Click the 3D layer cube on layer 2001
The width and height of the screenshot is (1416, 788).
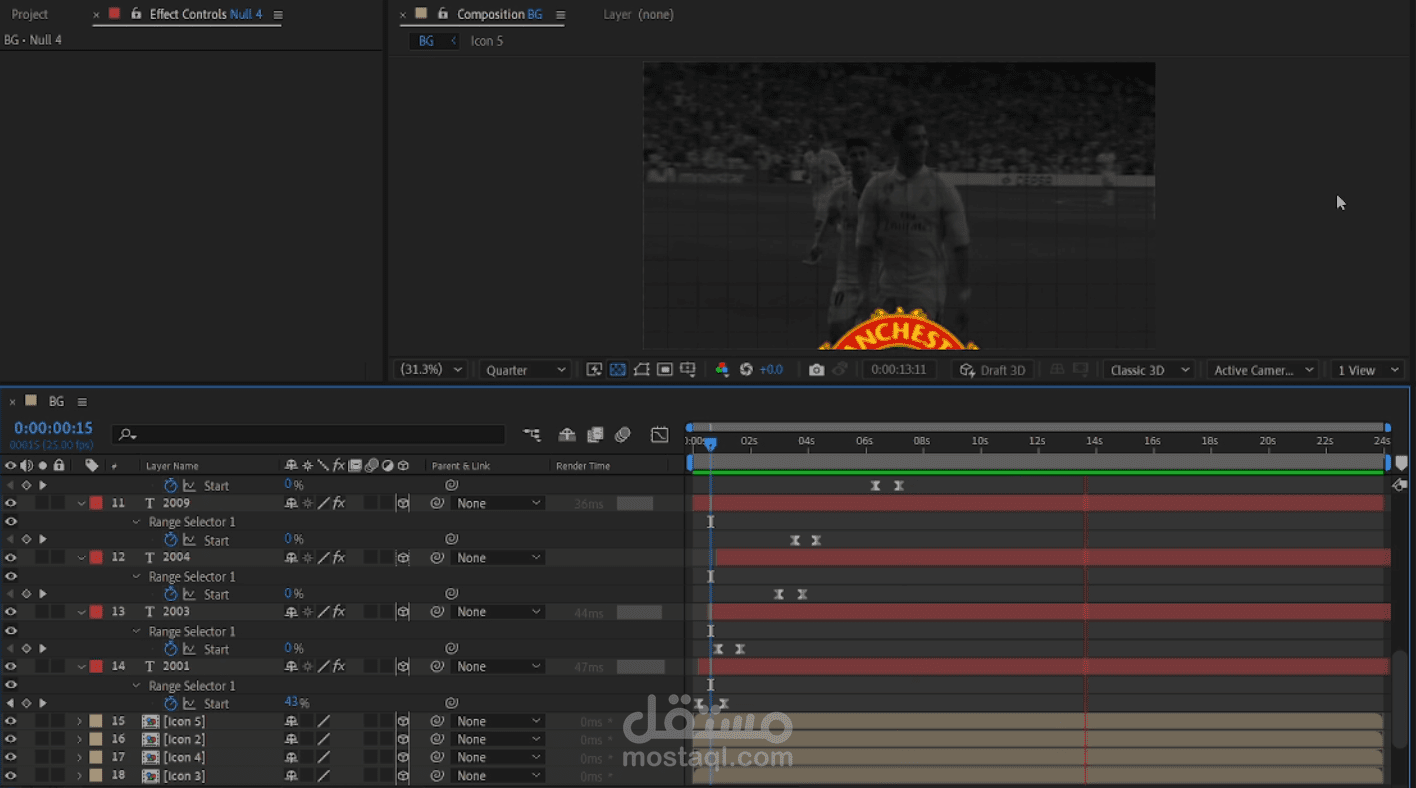click(403, 667)
